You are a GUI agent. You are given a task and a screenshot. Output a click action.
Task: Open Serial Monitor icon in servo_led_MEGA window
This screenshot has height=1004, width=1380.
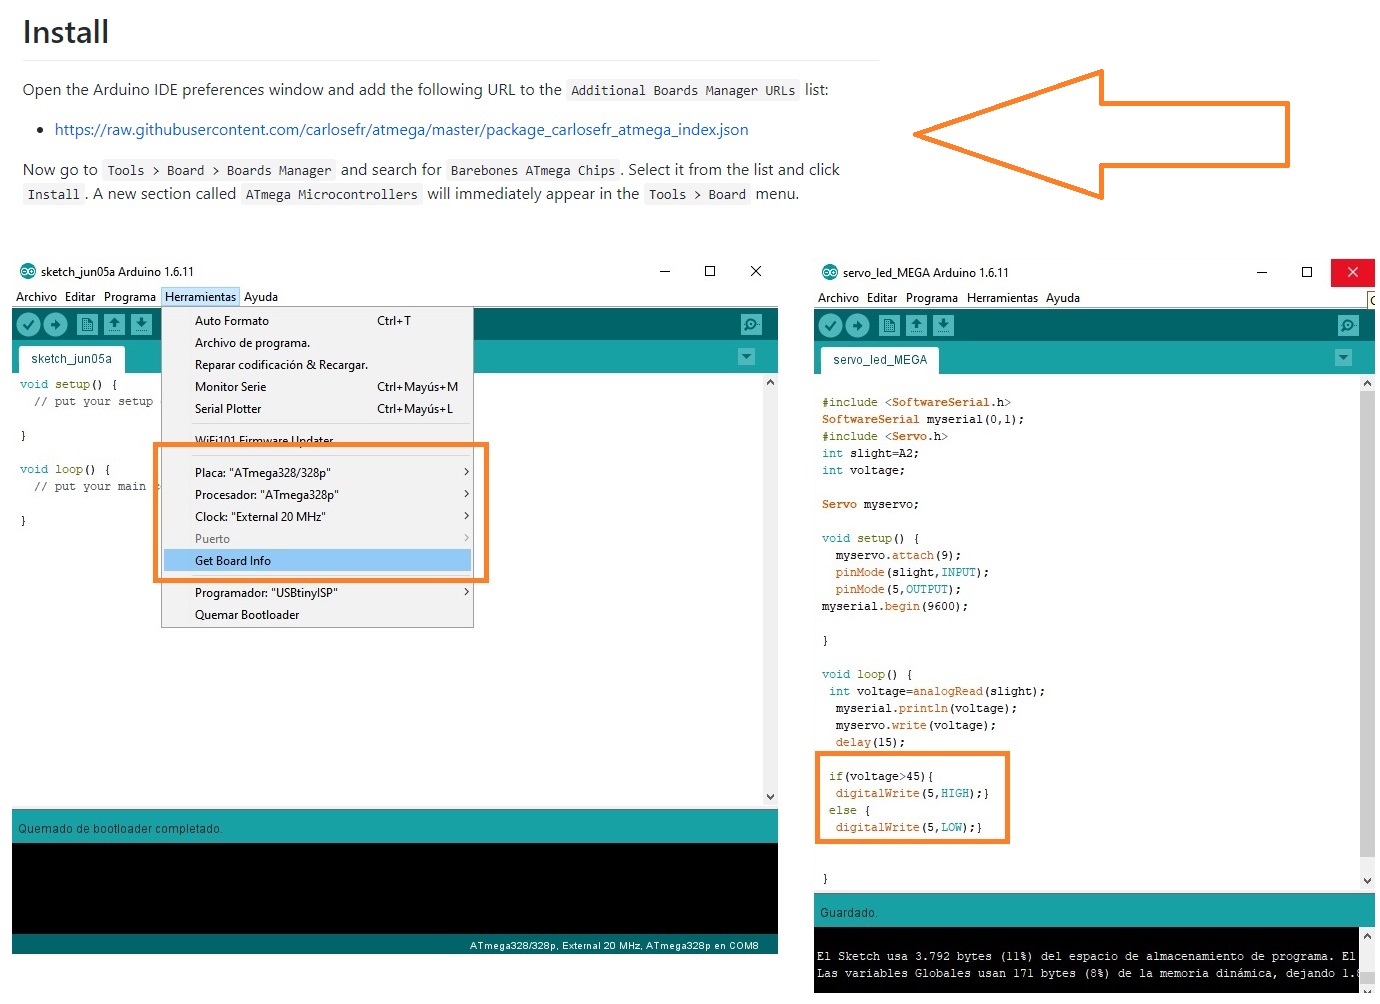pos(1348,325)
